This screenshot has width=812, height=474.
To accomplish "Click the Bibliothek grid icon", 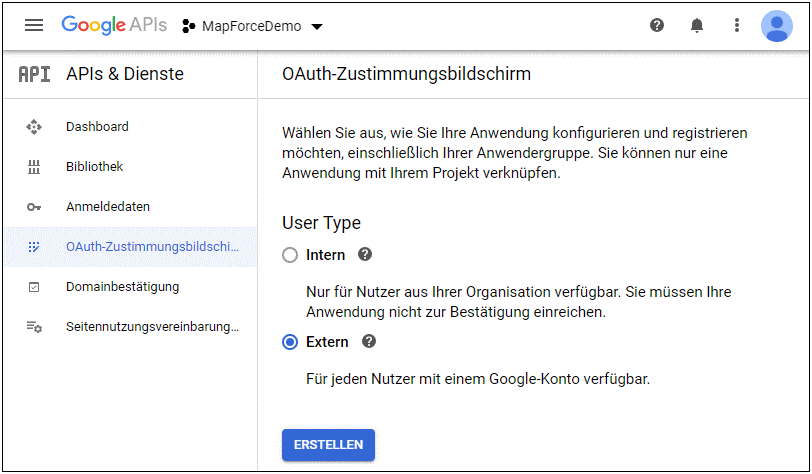I will [x=34, y=167].
